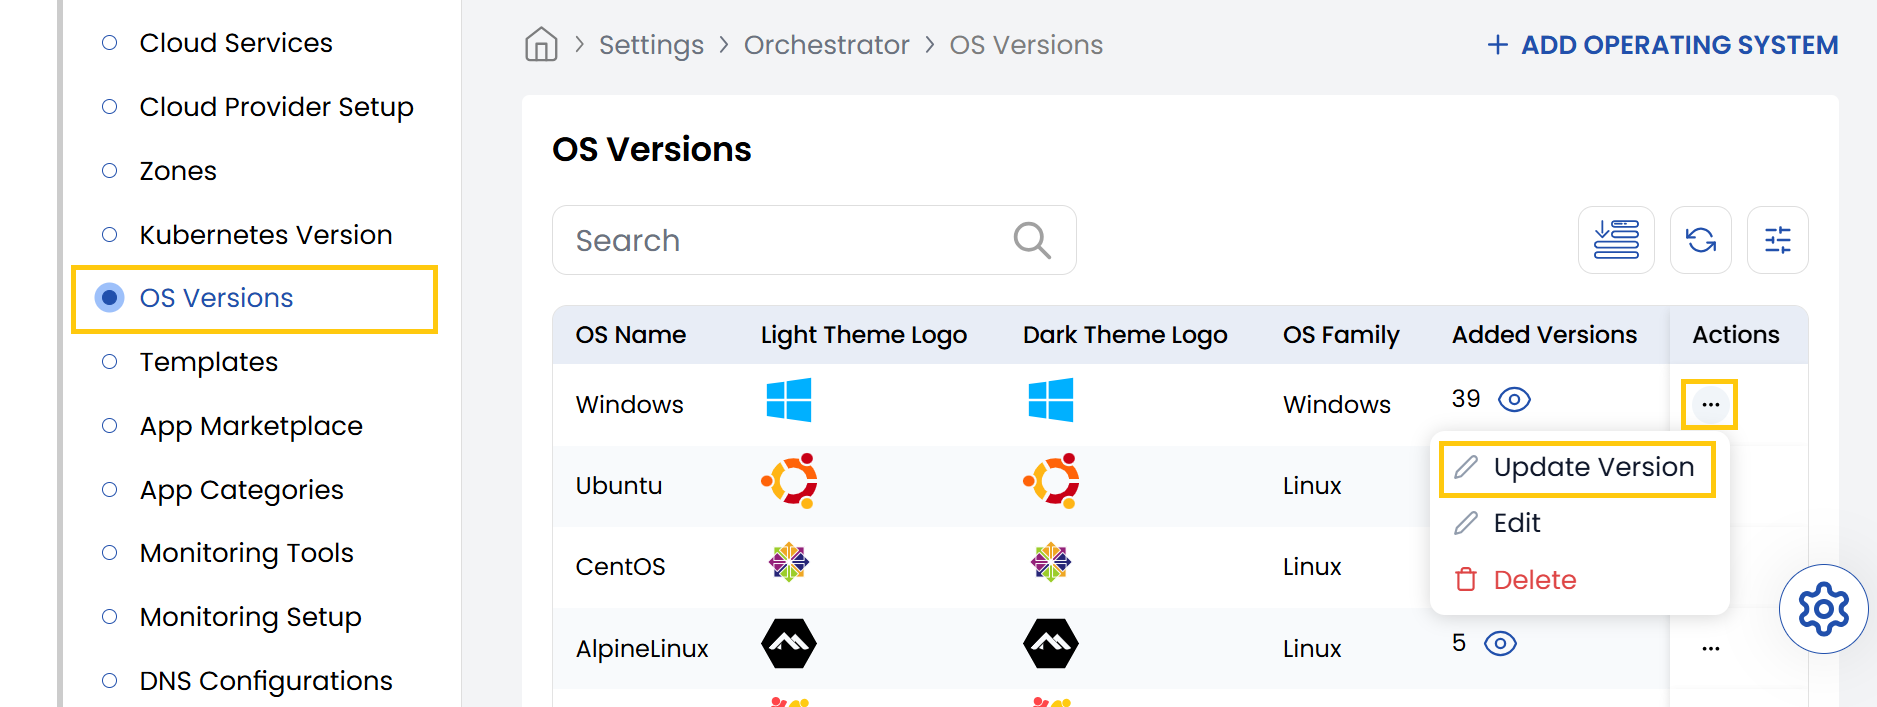
Task: Click Ubuntu light theme logo
Action: click(790, 481)
